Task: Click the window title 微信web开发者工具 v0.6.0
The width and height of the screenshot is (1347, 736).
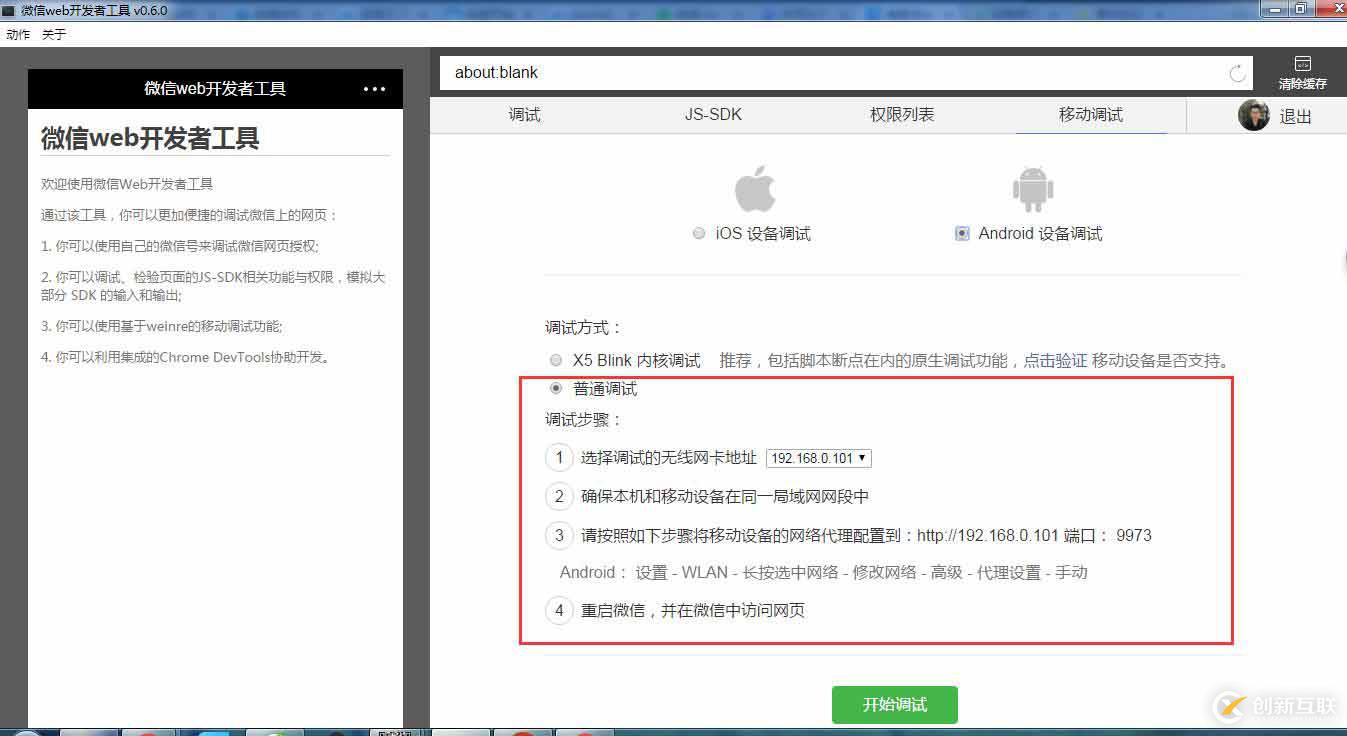Action: [94, 11]
